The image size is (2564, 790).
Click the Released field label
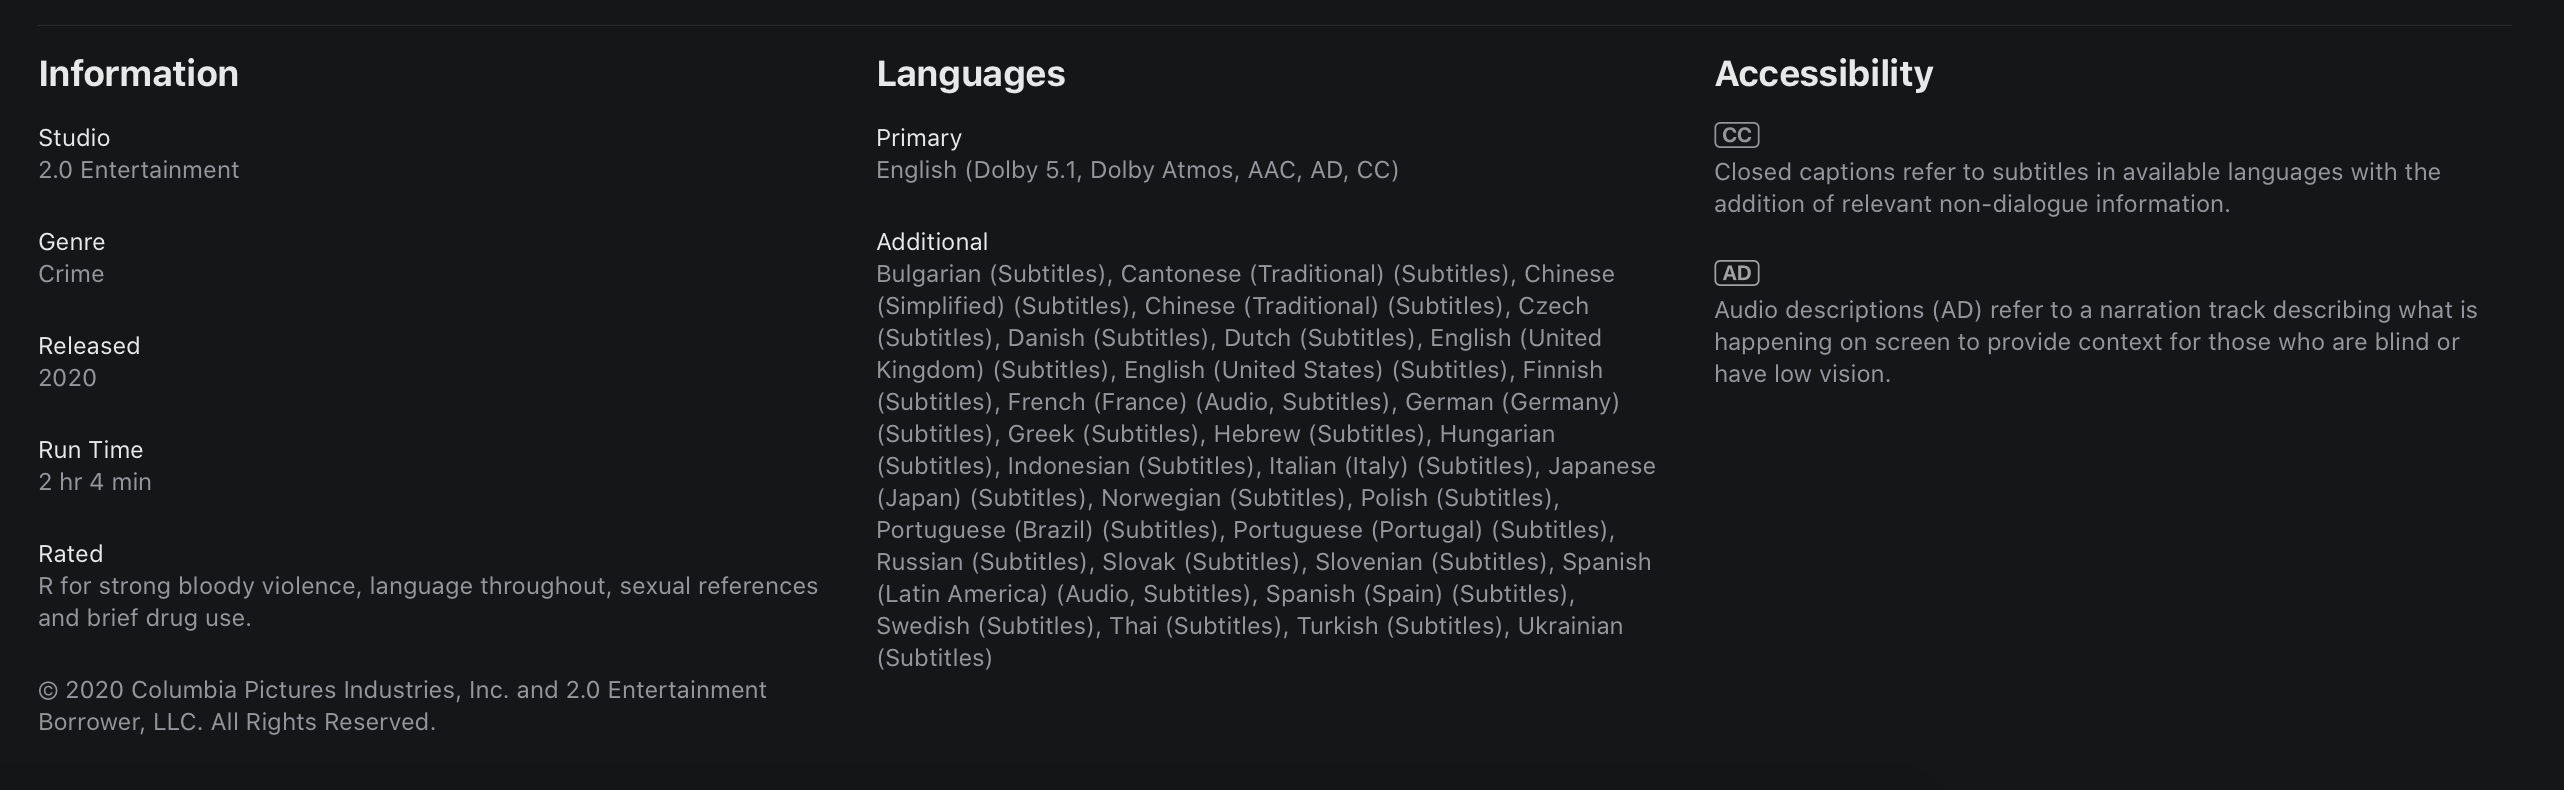89,346
